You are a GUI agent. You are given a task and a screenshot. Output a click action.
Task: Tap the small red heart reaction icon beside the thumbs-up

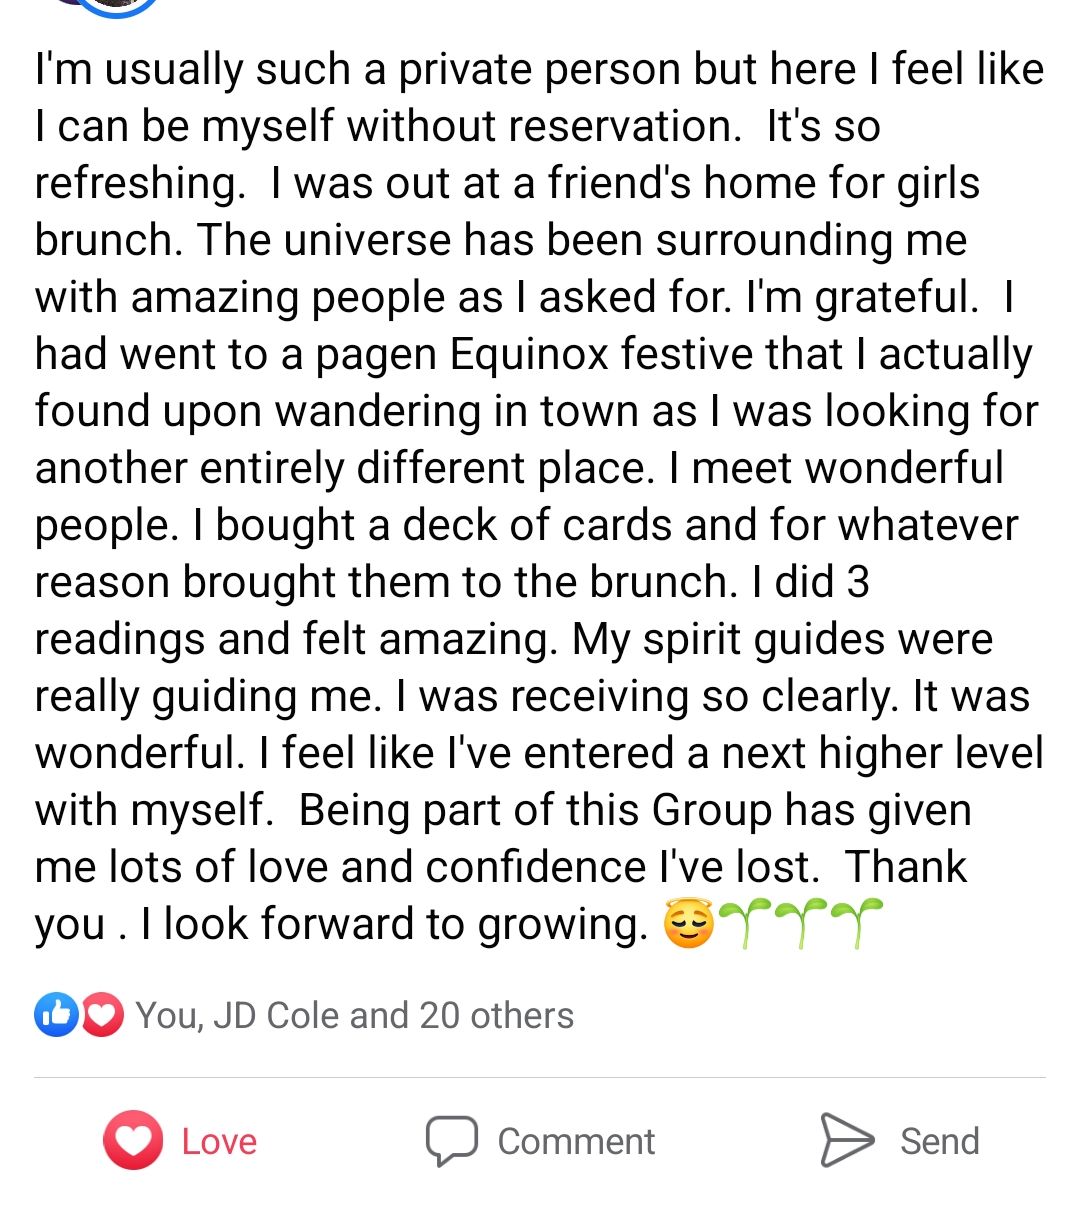(102, 1015)
